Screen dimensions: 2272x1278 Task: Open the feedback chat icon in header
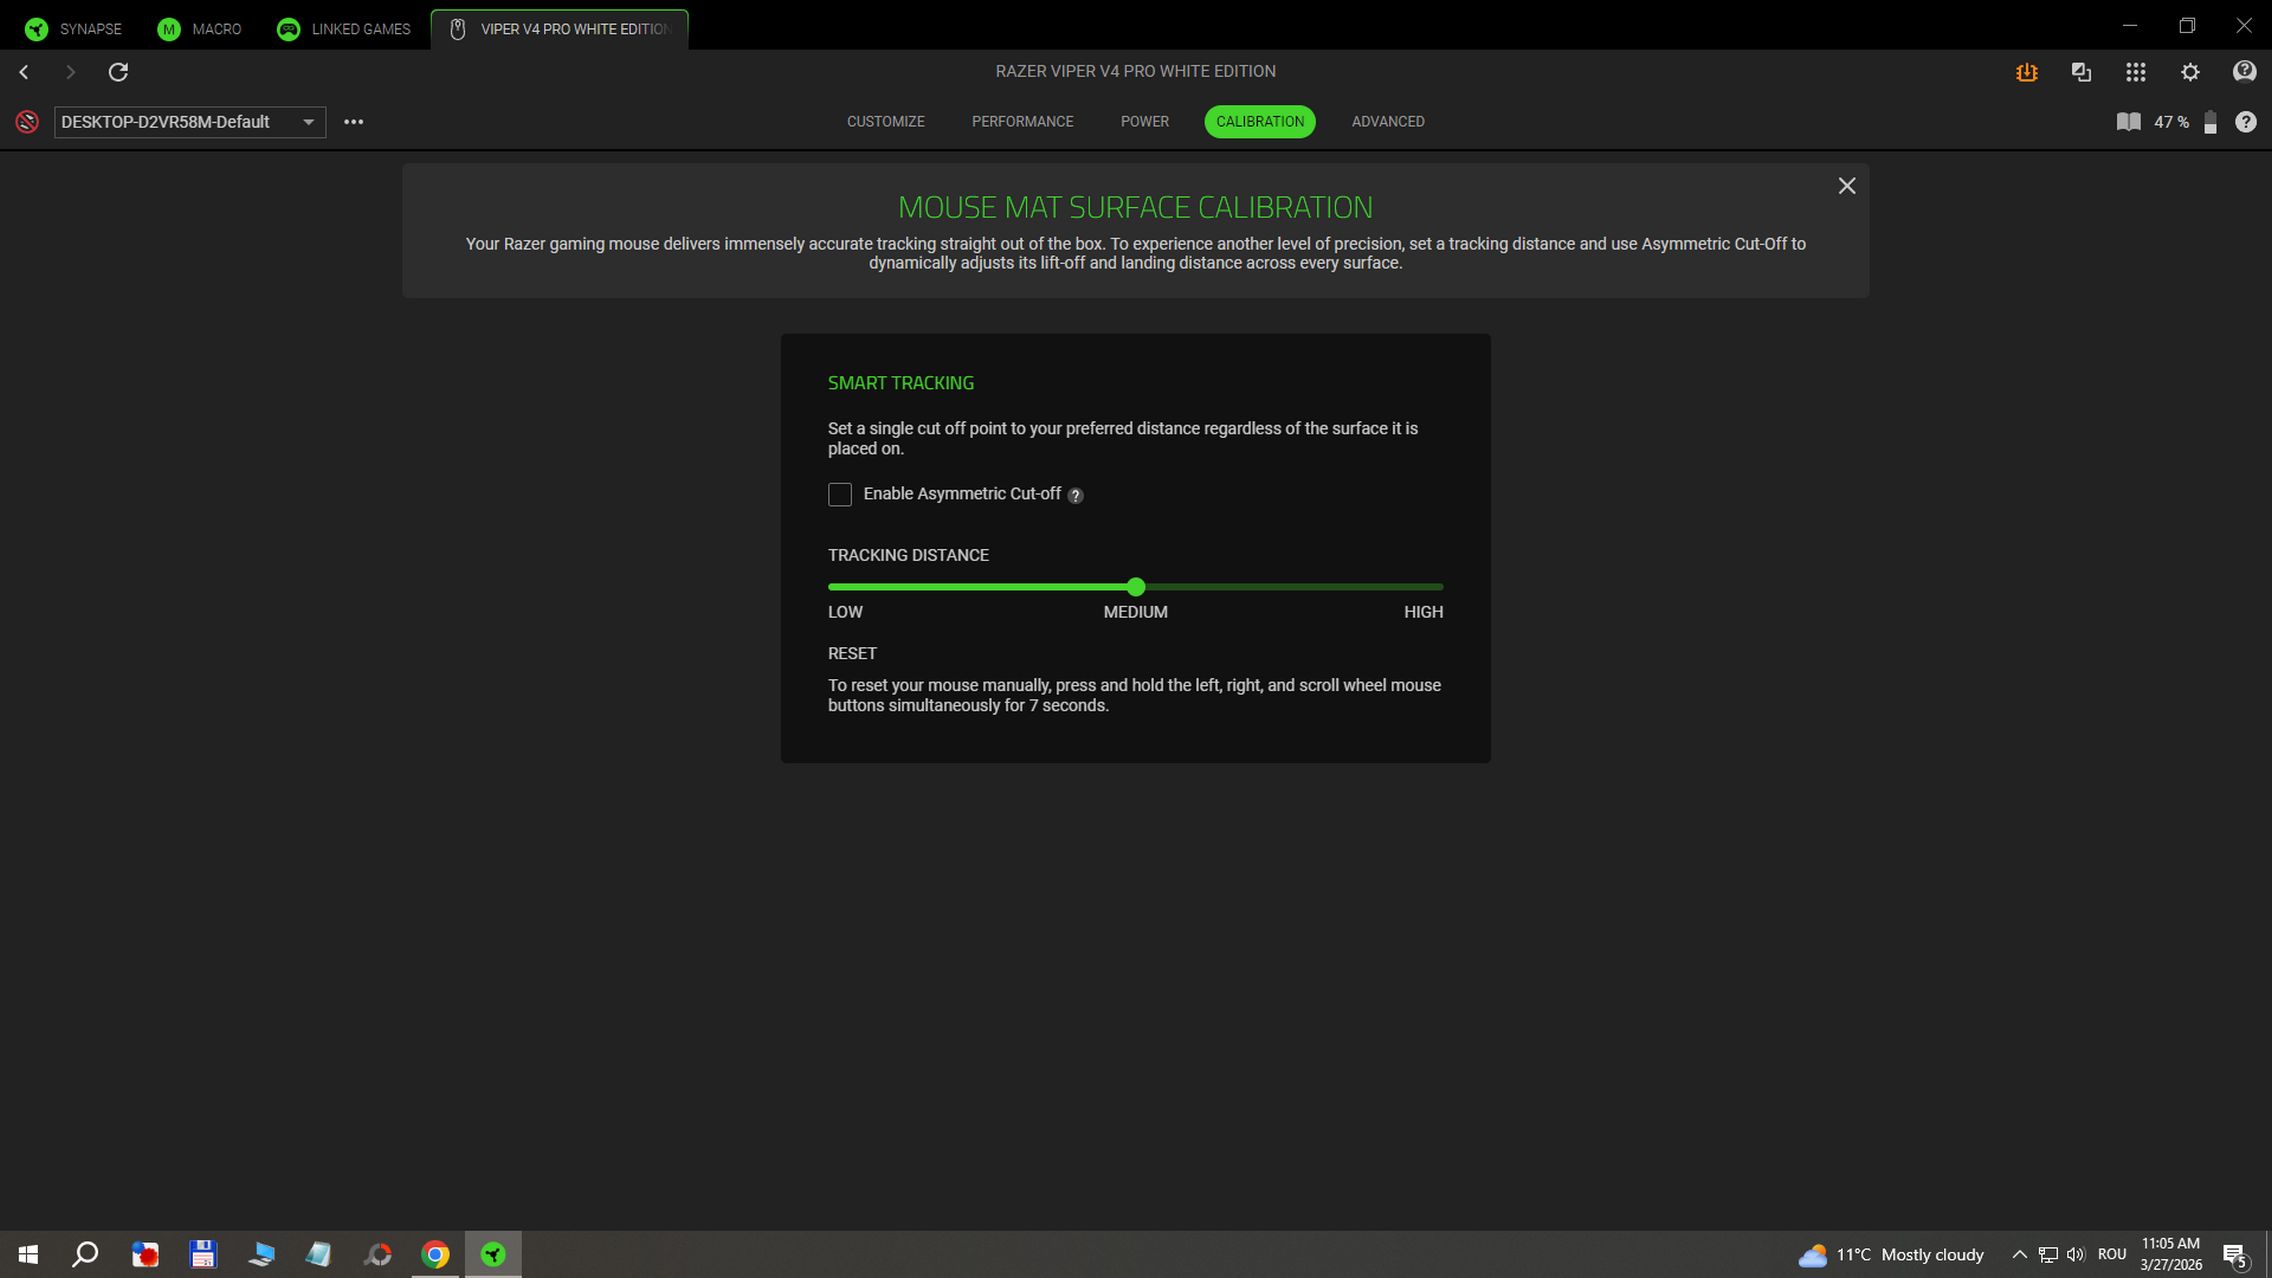click(x=2244, y=72)
